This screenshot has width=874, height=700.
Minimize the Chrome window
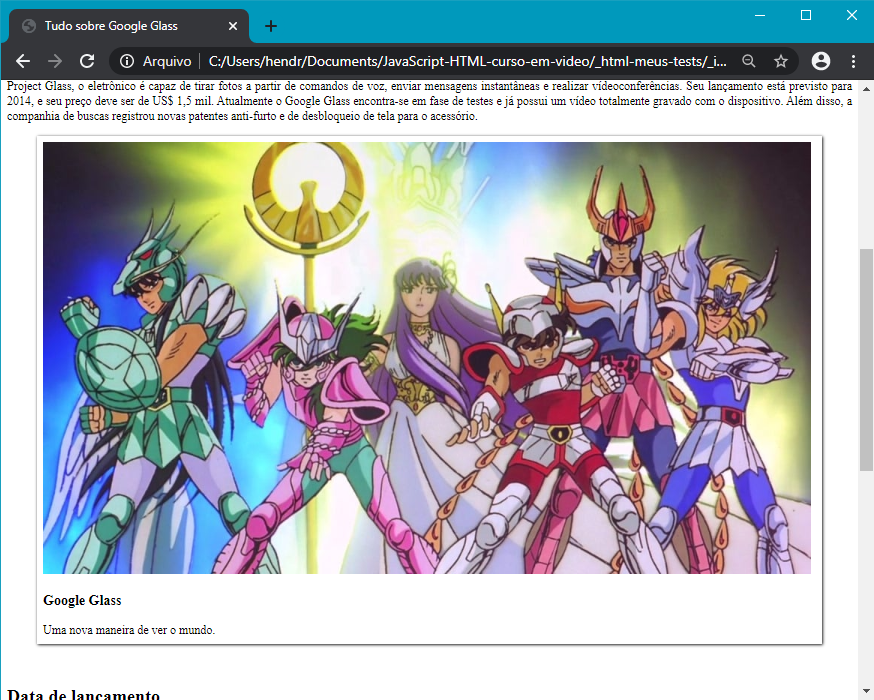[x=760, y=16]
